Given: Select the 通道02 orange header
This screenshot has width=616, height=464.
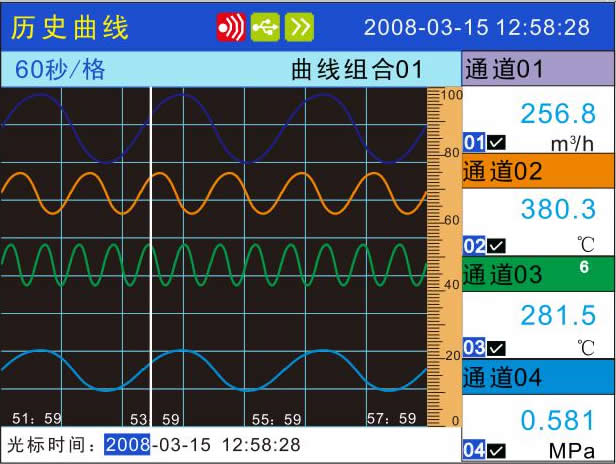Looking at the screenshot, I should 538,171.
